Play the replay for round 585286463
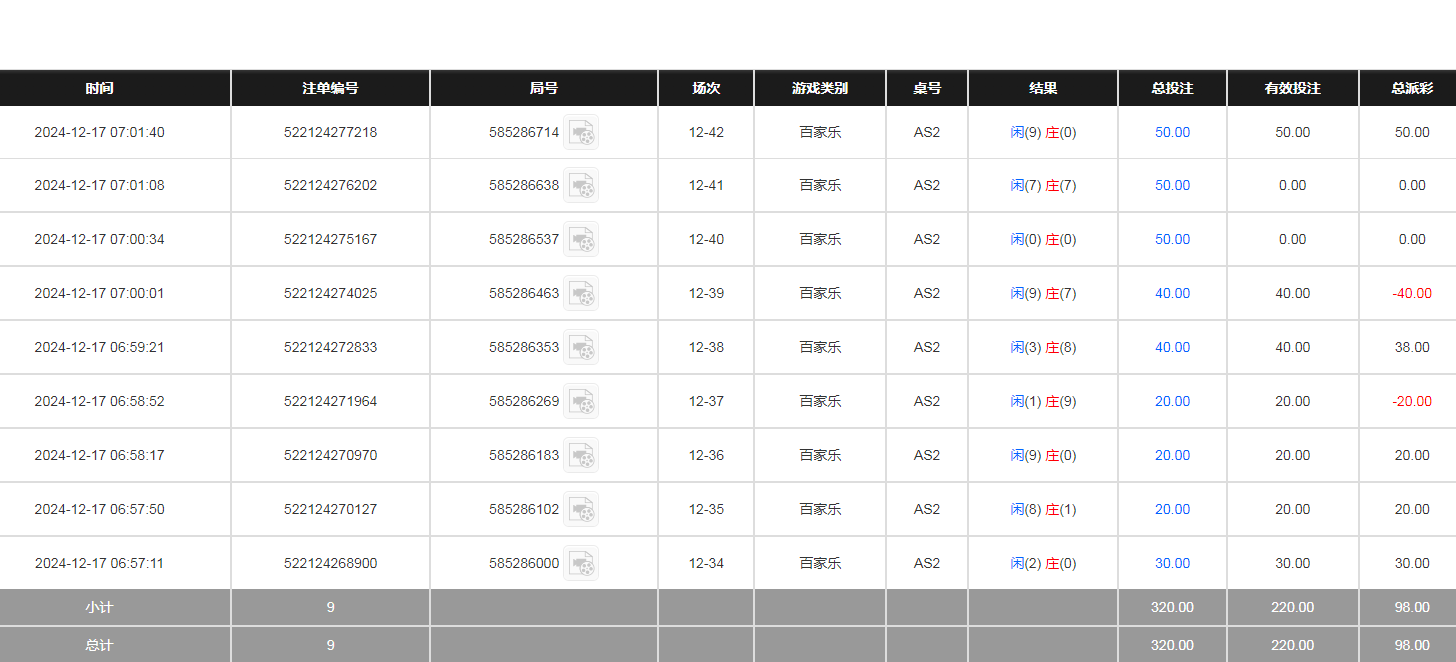The image size is (1456, 662). coord(580,293)
